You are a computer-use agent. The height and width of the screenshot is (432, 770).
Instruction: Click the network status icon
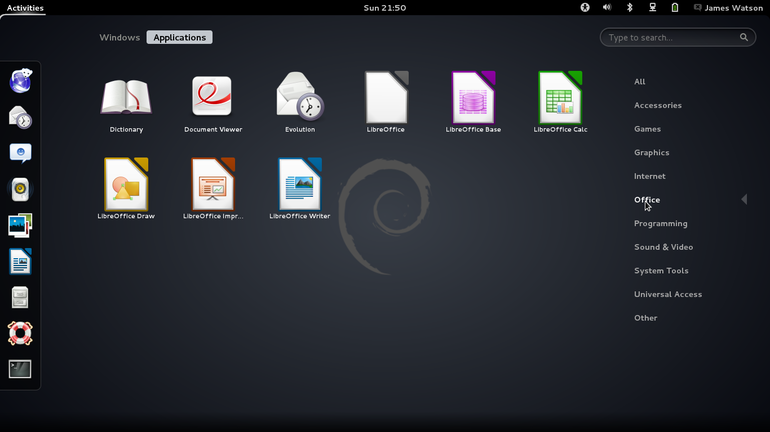[x=652, y=7]
